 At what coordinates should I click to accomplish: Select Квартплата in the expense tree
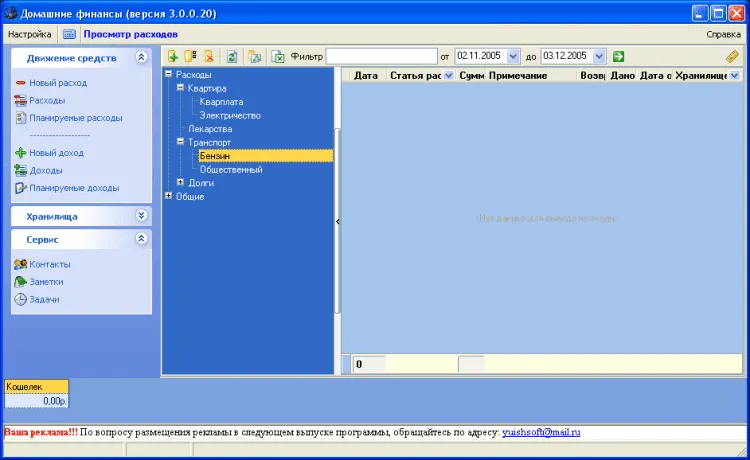[x=221, y=102]
